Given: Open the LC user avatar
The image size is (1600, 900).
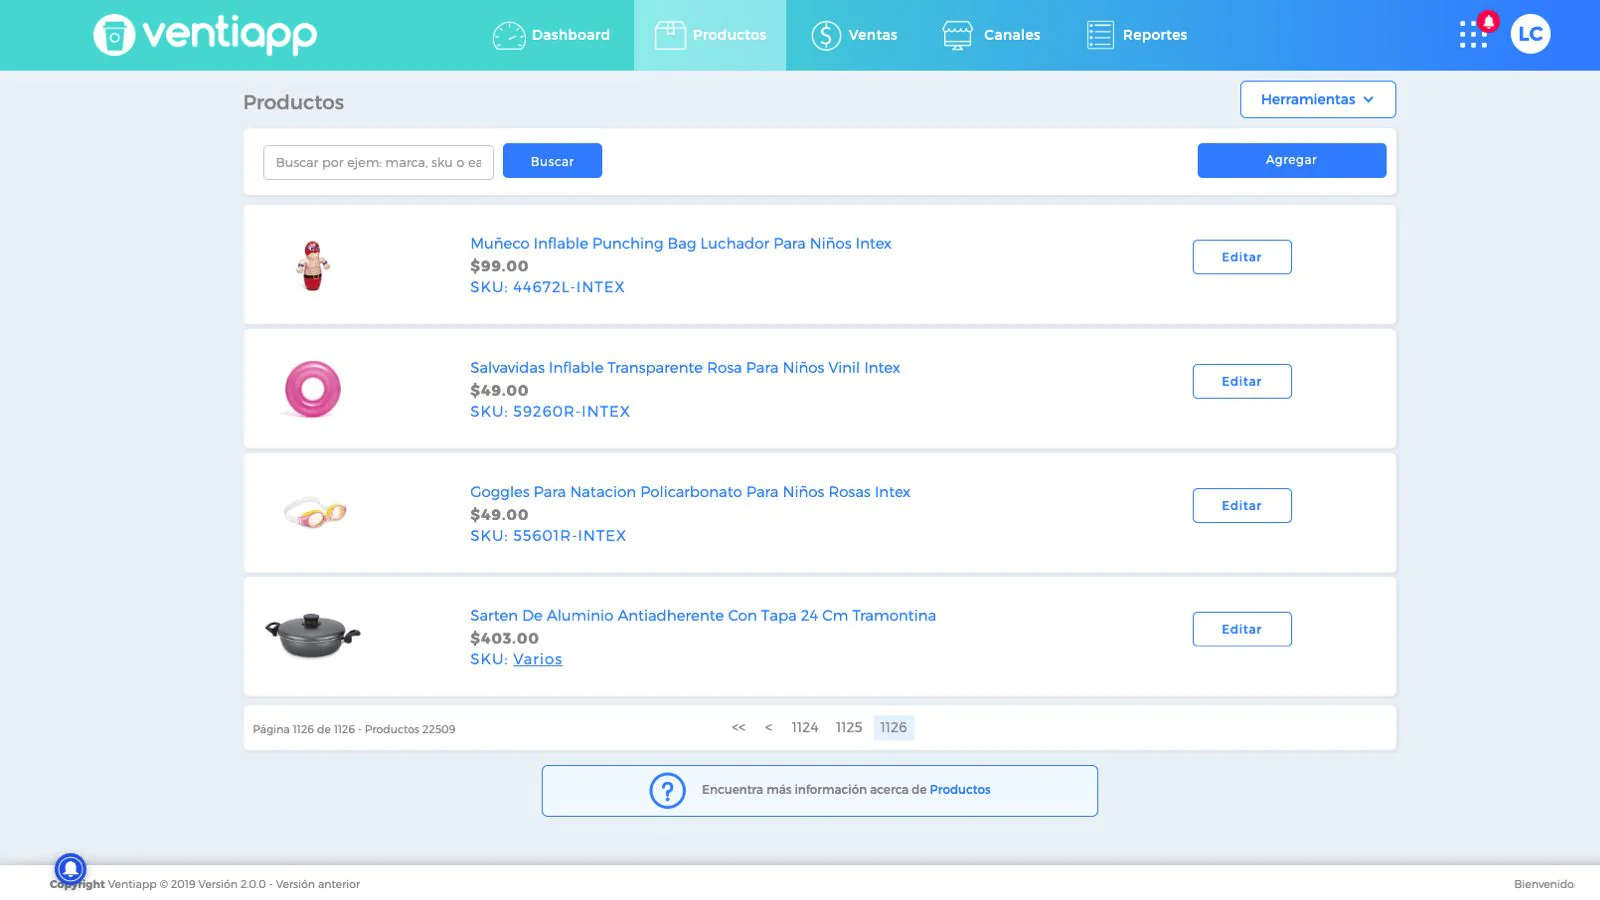Looking at the screenshot, I should pyautogui.click(x=1530, y=34).
